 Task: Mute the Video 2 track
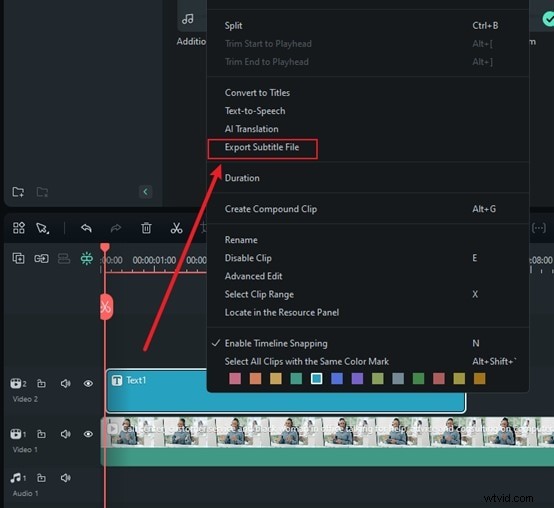point(65,383)
